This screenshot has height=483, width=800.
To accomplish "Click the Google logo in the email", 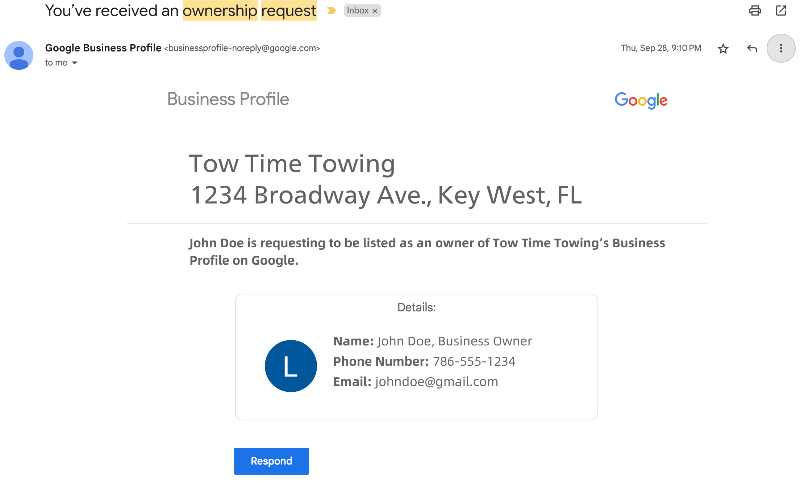I will tap(641, 100).
